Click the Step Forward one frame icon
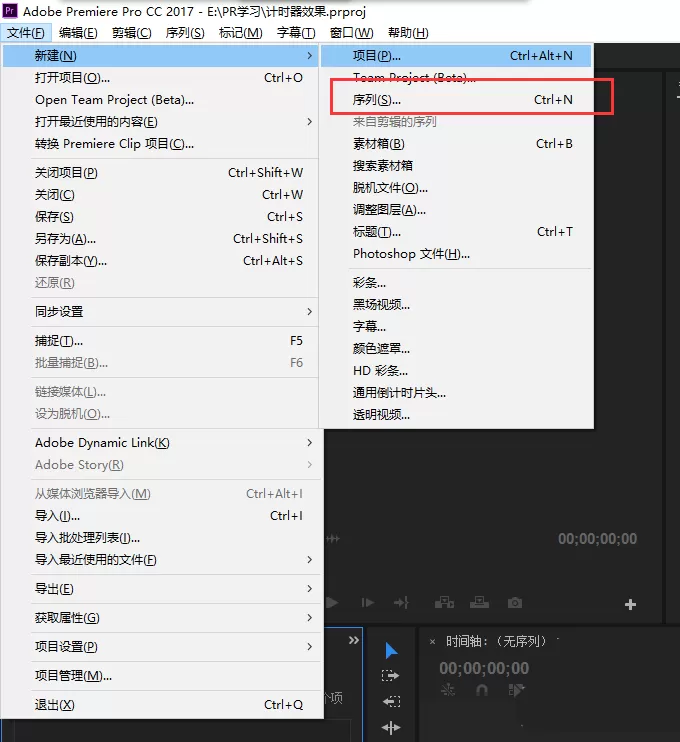This screenshot has height=742, width=680. pyautogui.click(x=367, y=602)
